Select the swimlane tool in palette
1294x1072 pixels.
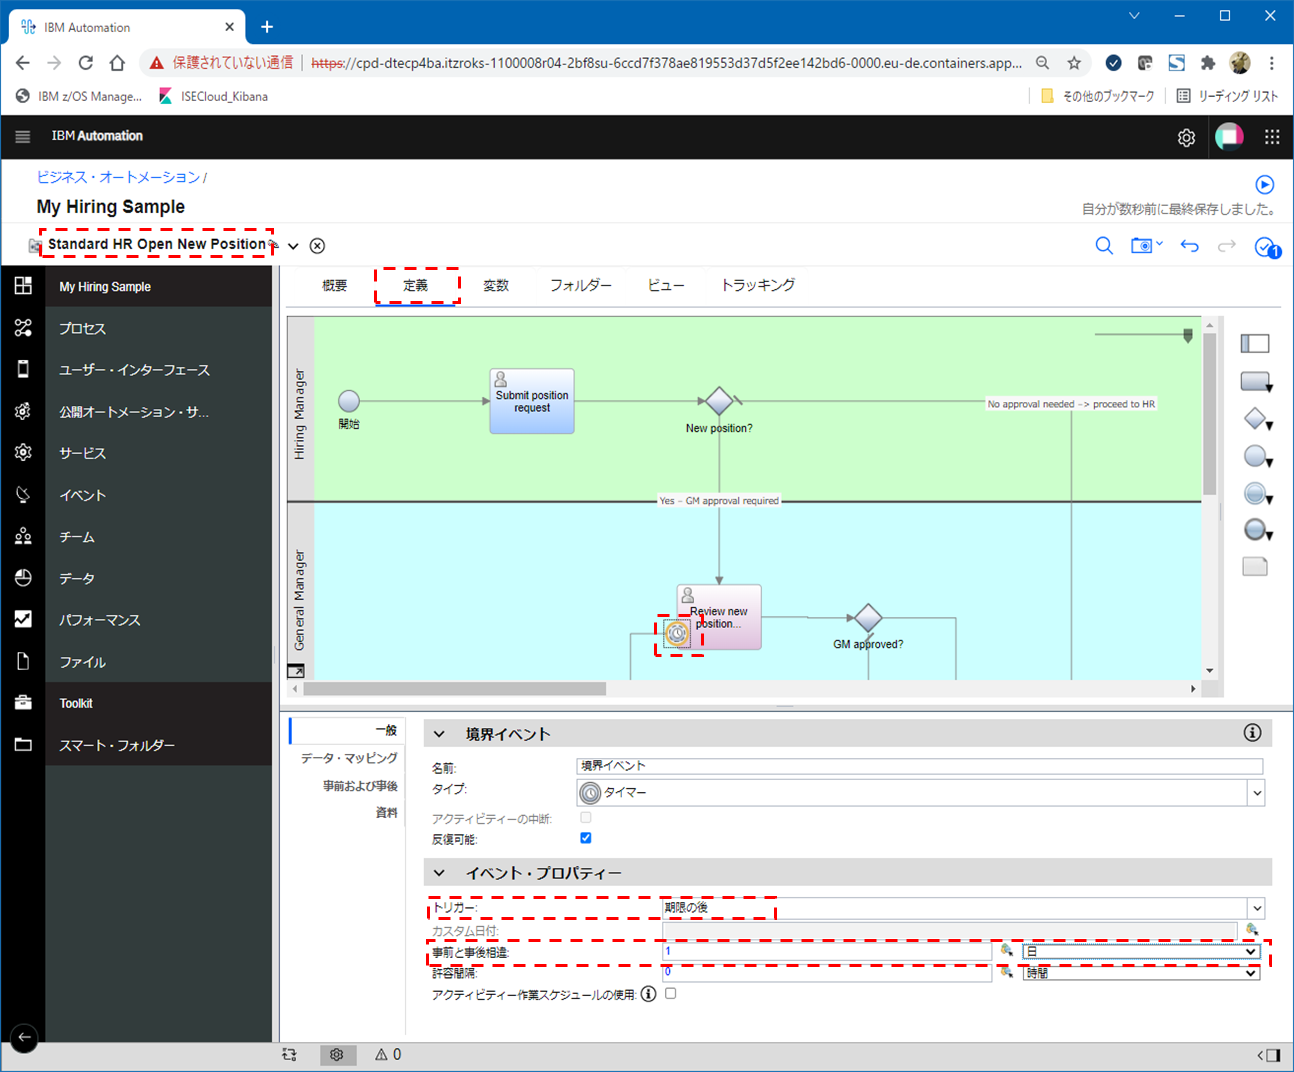(1255, 343)
